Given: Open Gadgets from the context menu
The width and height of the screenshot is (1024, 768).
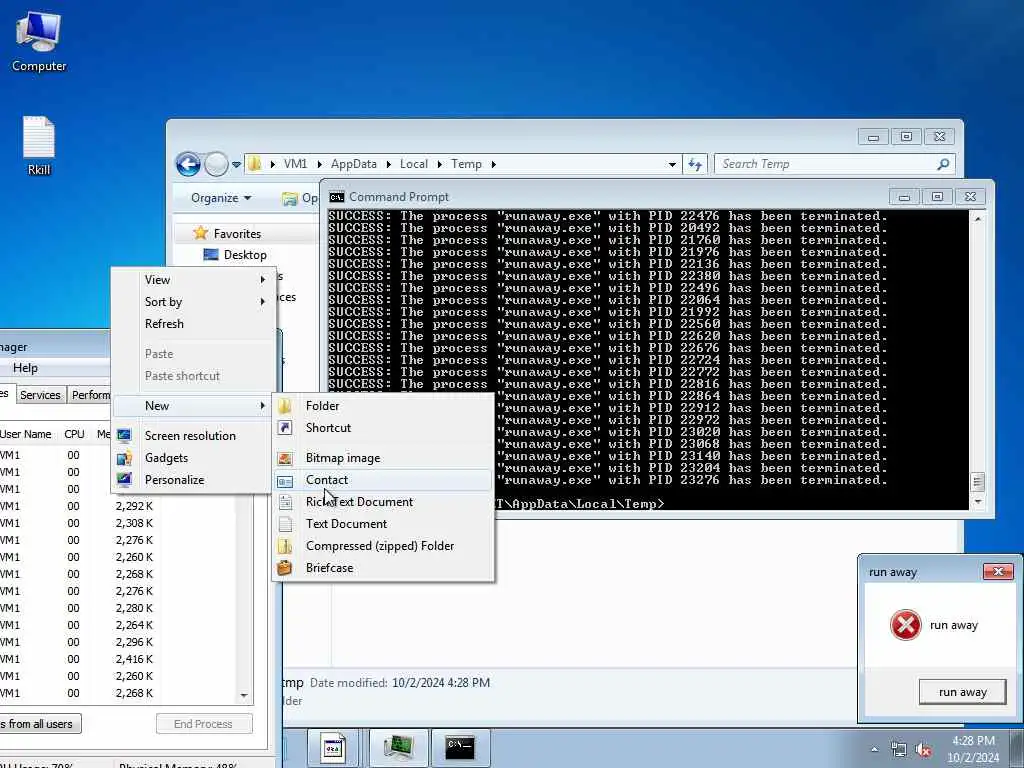Looking at the screenshot, I should [x=193, y=458].
